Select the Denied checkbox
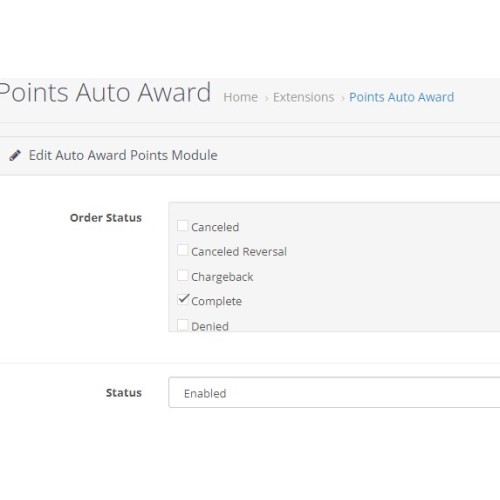The height and width of the screenshot is (500, 500). click(x=183, y=325)
